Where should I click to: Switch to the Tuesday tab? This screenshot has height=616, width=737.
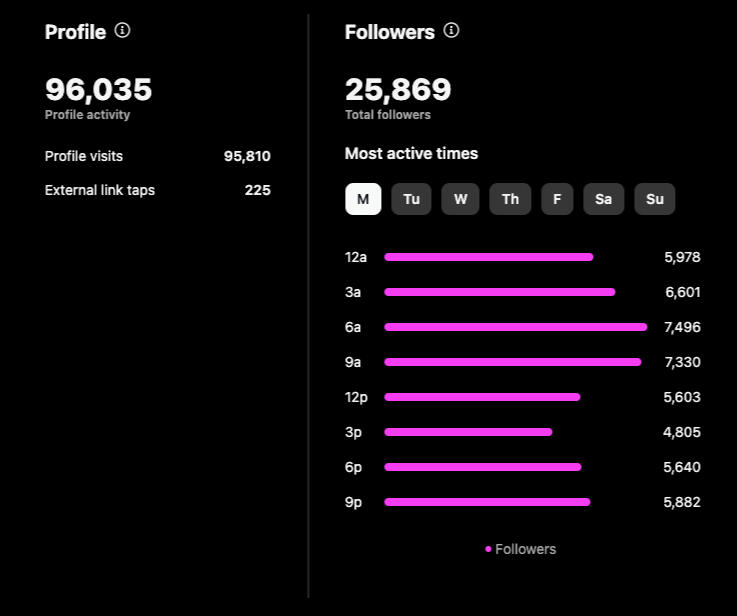pos(411,199)
